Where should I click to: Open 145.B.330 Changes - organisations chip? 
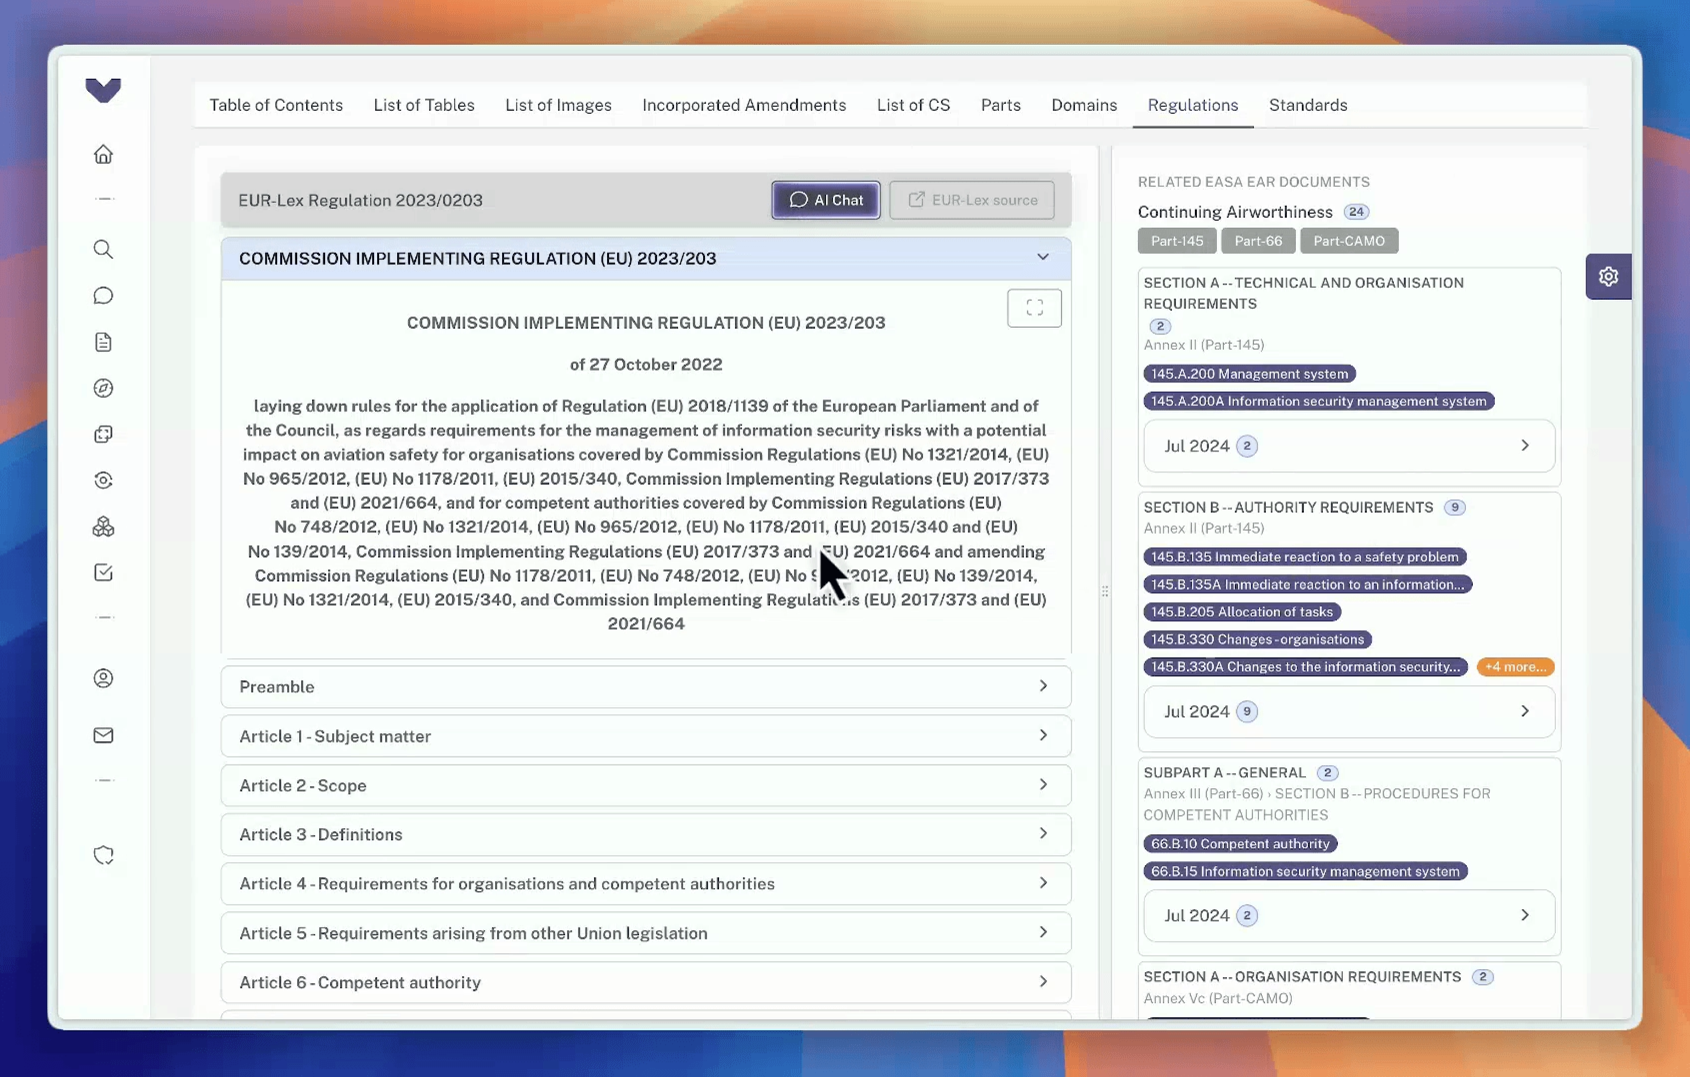[1258, 639]
